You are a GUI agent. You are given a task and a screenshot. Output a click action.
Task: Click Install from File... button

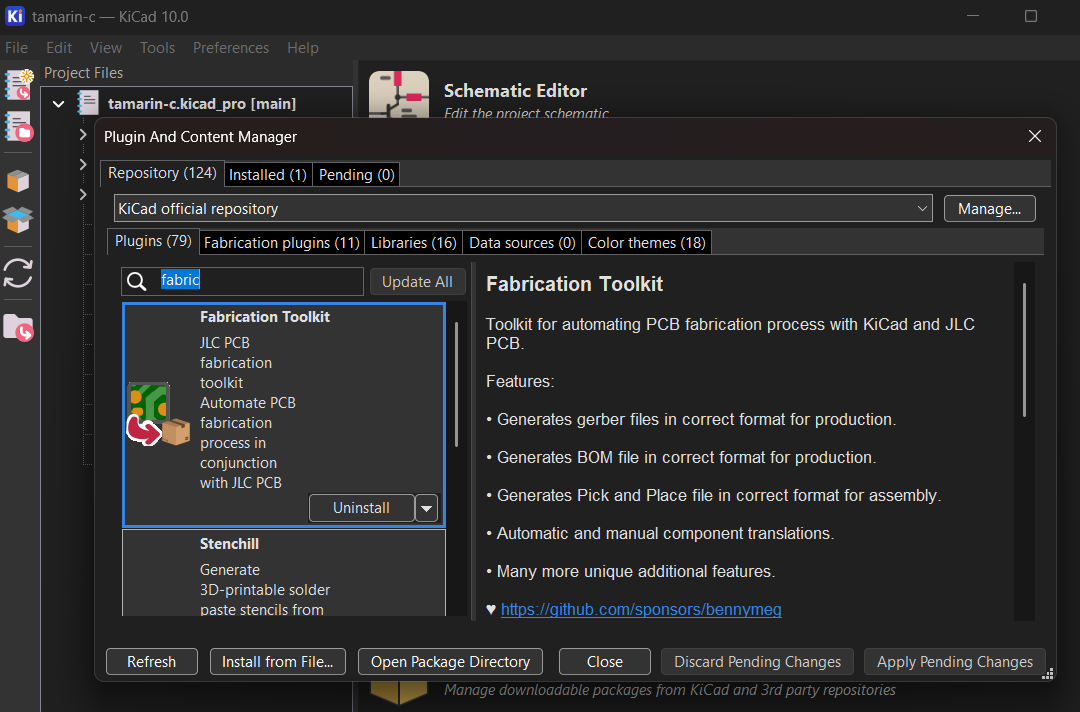[278, 662]
